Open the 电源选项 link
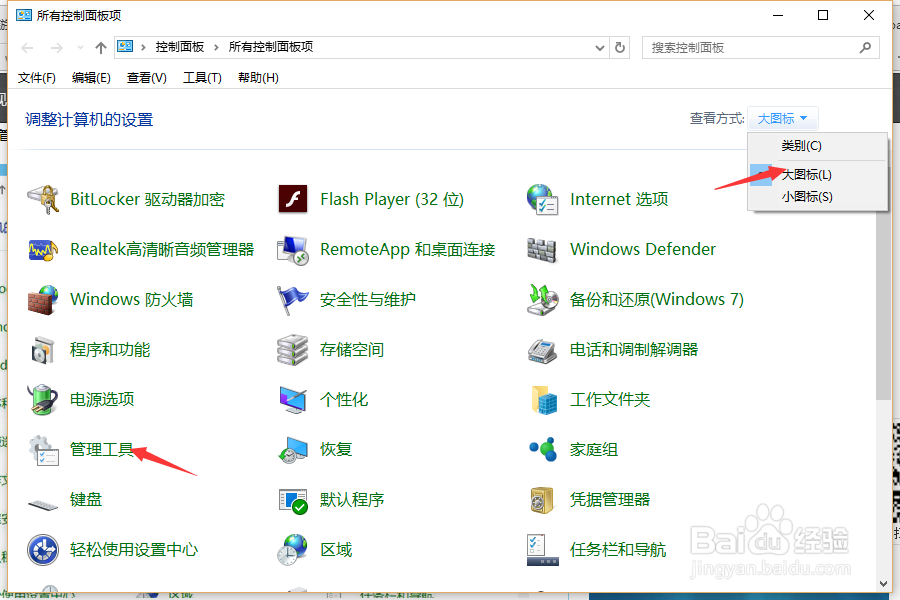Viewport: 900px width, 600px height. 102,400
